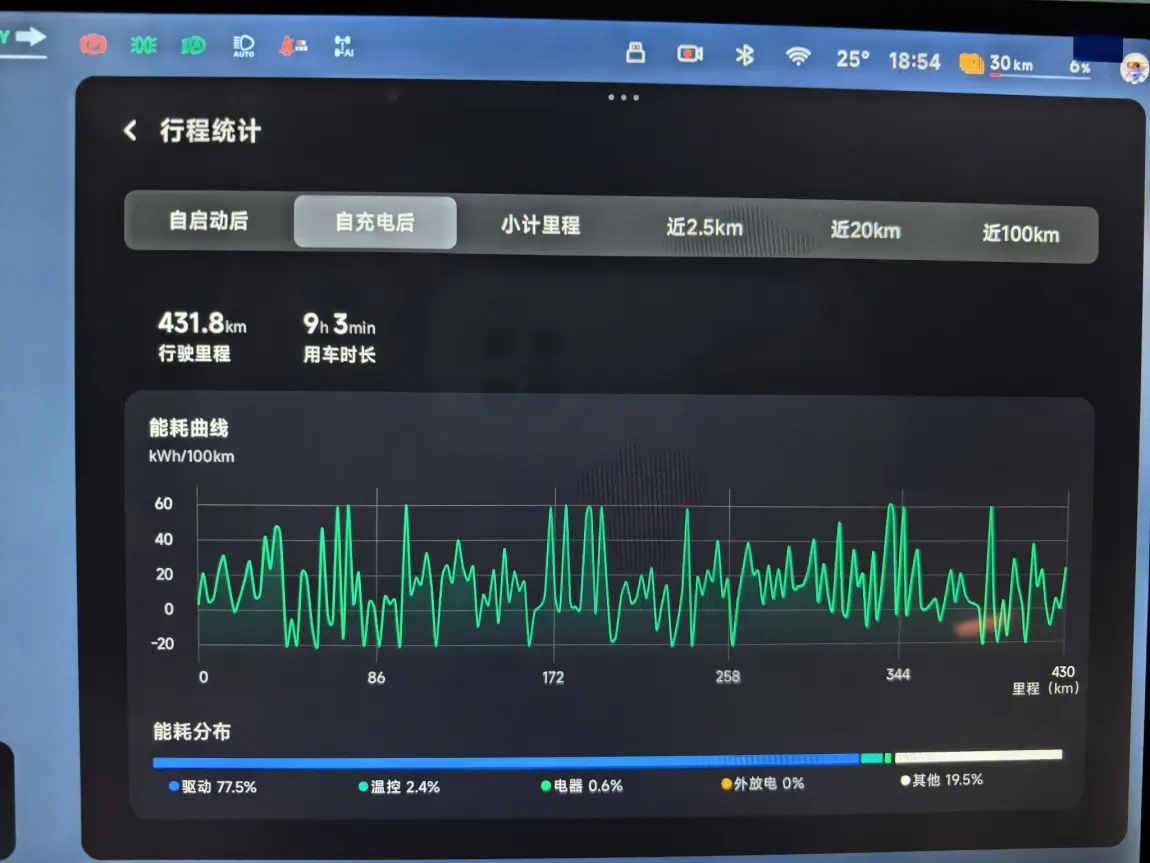Tap the back arrow beside 行程统计

[130, 131]
